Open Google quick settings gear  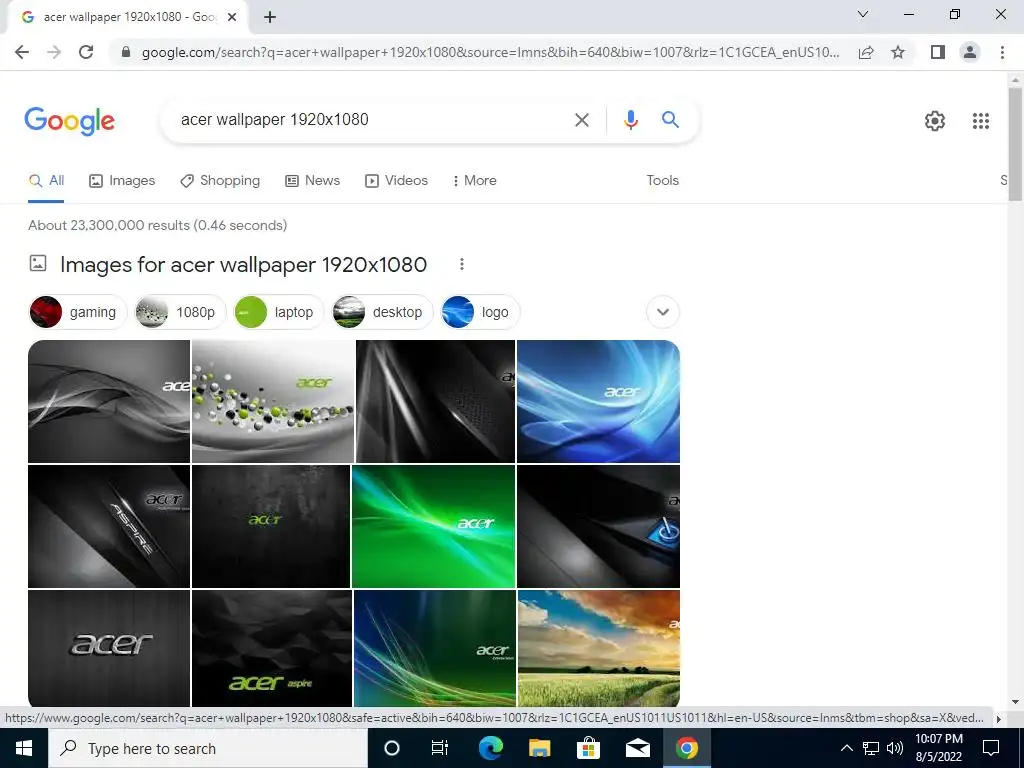[x=935, y=121]
